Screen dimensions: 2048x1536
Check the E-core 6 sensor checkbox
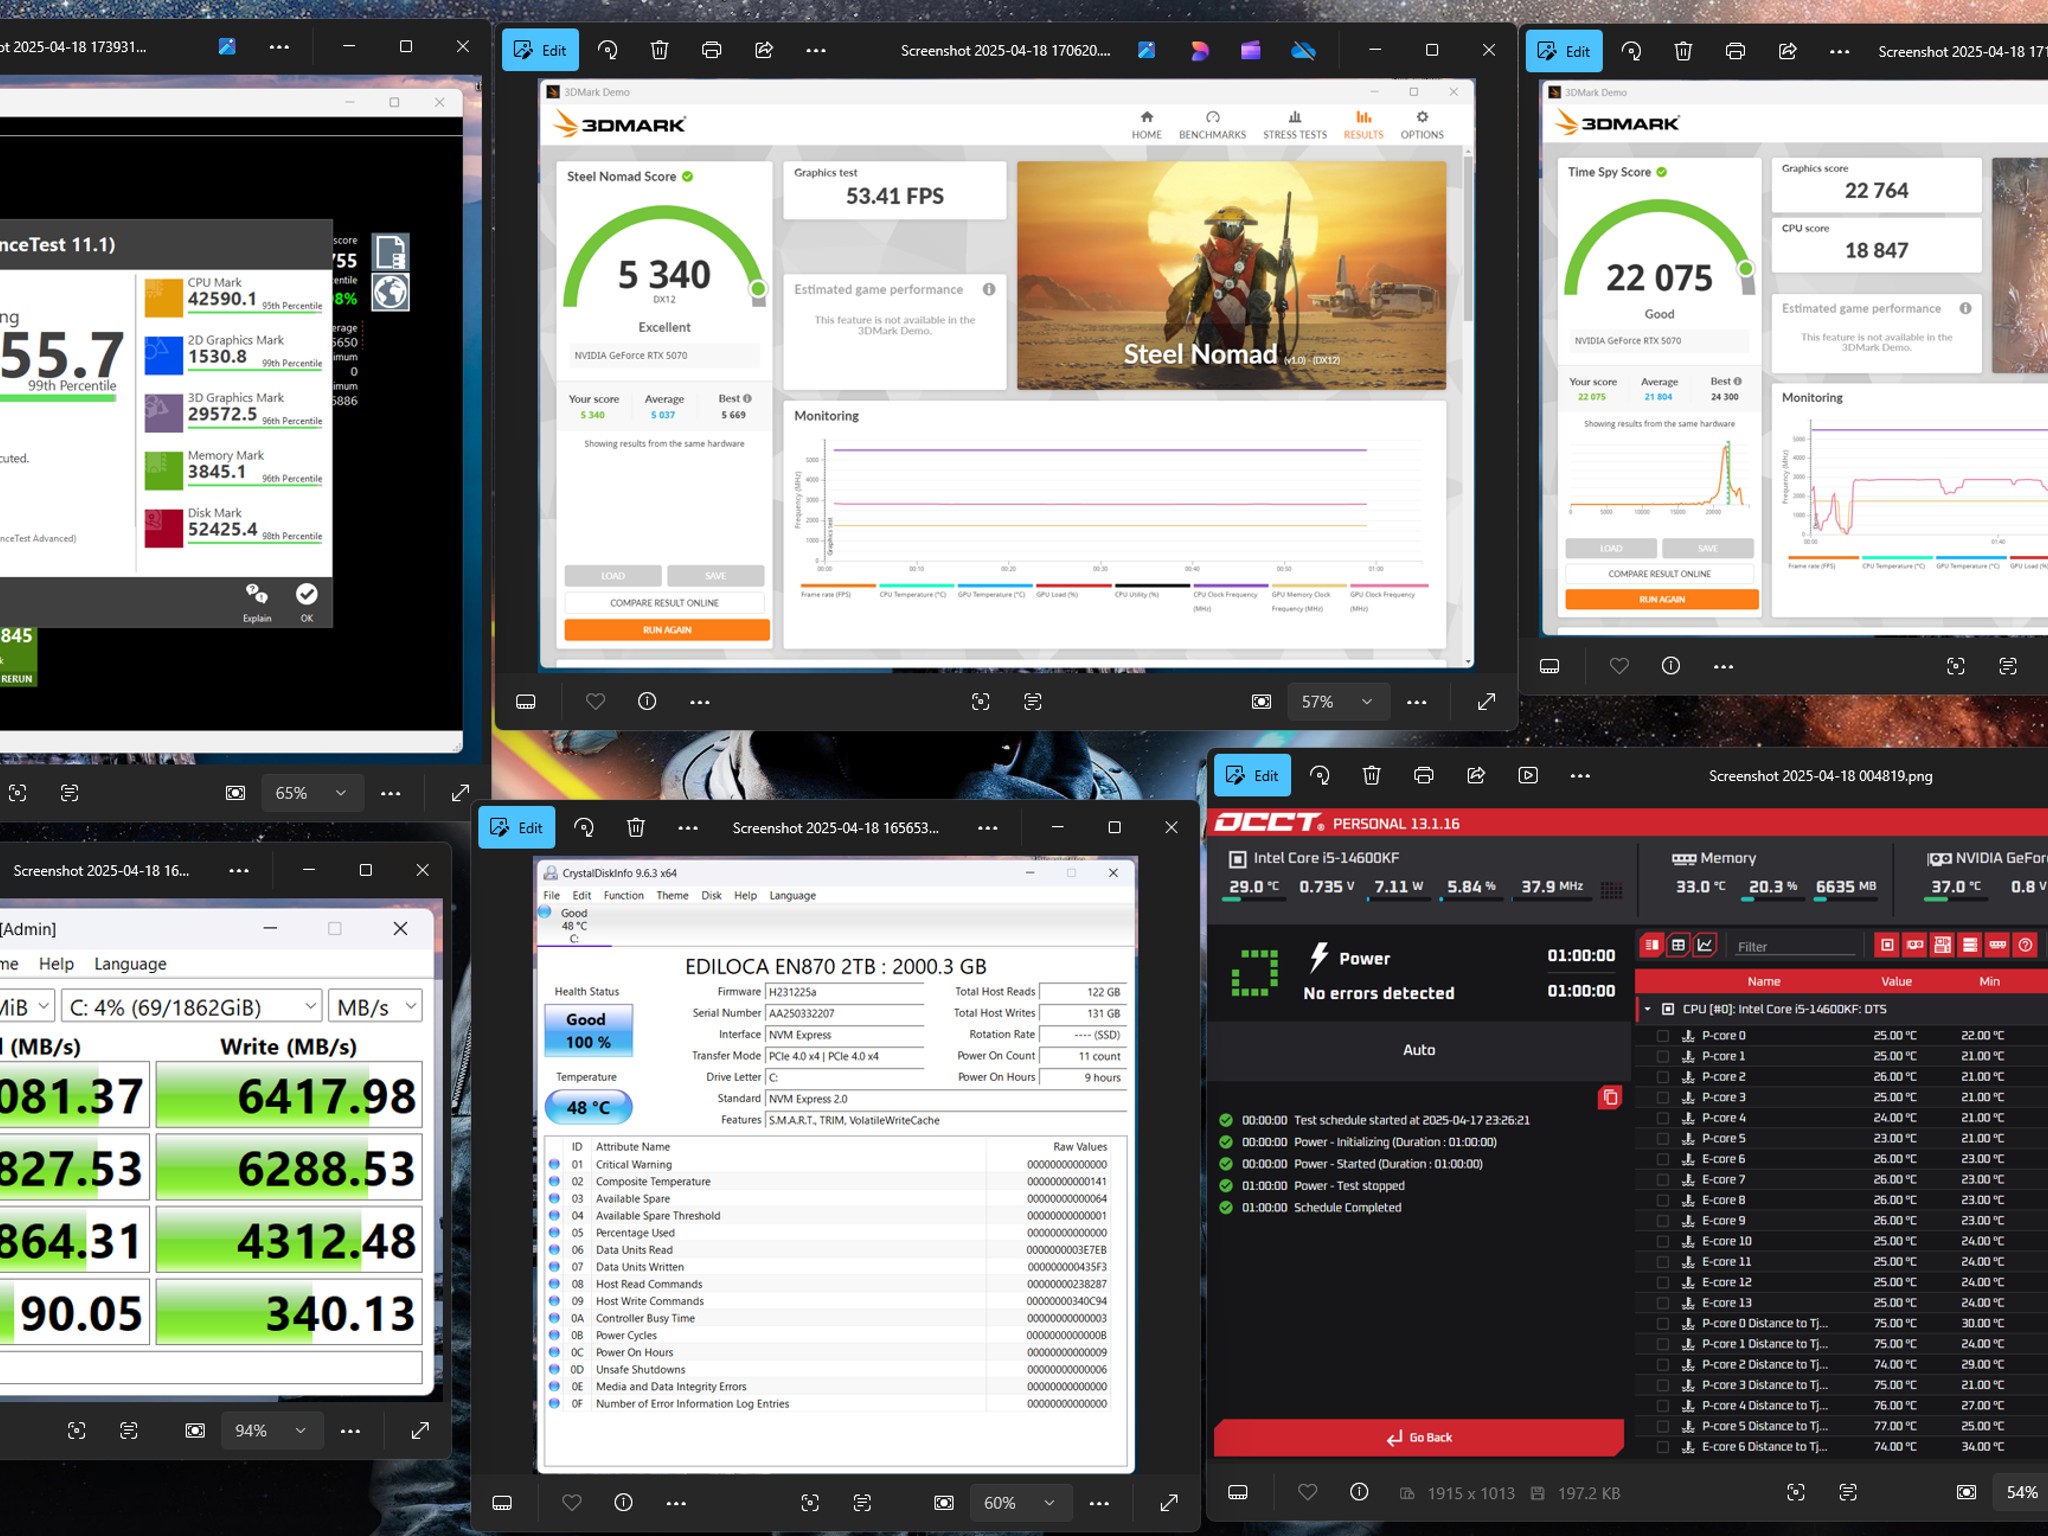pyautogui.click(x=1662, y=1159)
